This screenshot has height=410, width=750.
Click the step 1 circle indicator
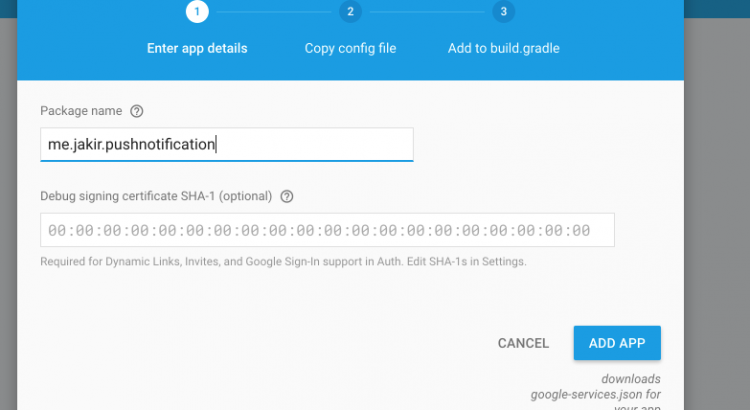197,12
